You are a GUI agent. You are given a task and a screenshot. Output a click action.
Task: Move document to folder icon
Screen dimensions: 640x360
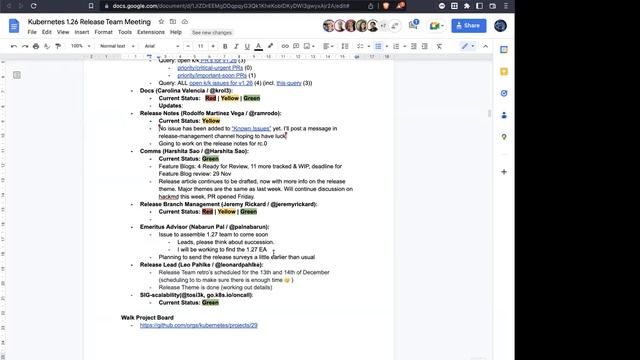pyautogui.click(x=173, y=22)
